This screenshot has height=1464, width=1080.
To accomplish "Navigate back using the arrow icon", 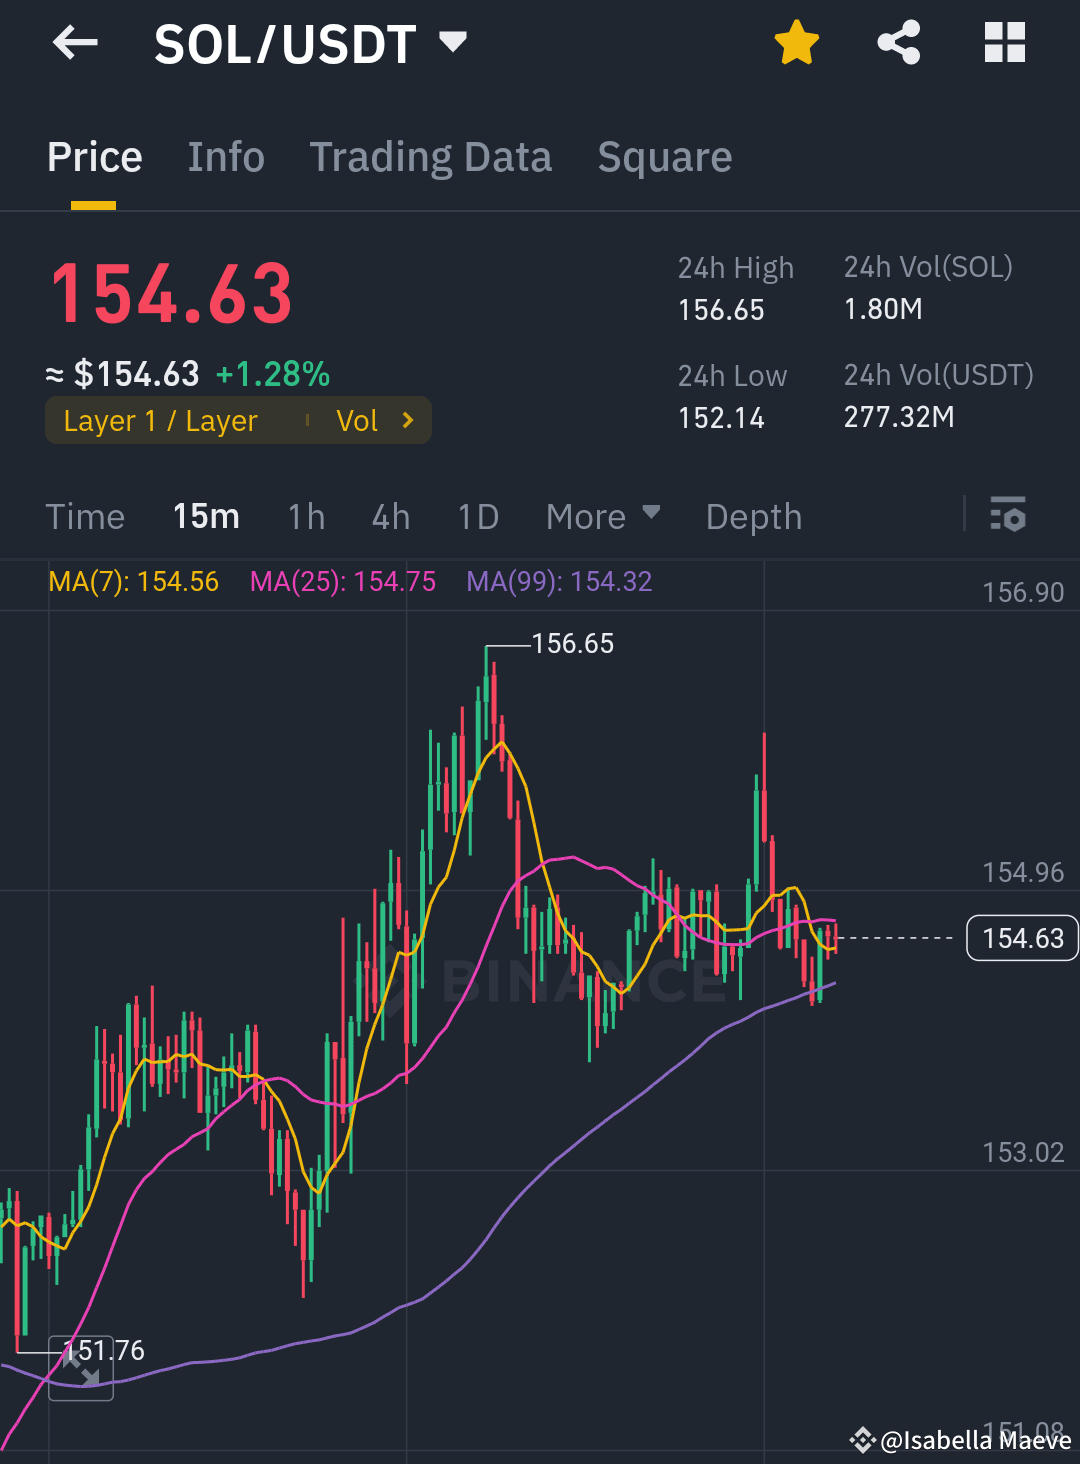I will (75, 42).
